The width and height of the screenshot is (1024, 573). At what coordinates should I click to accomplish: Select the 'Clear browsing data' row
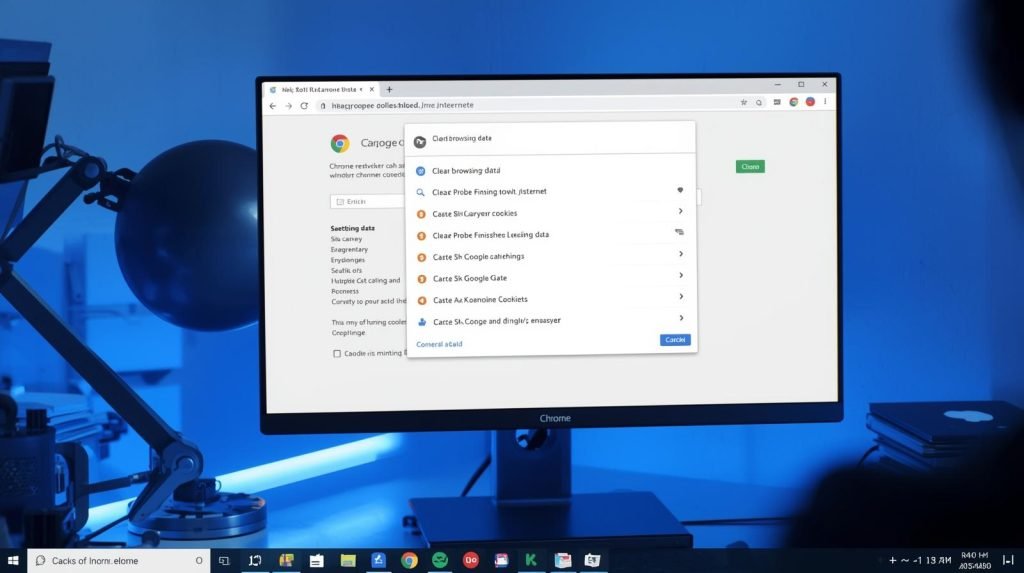[551, 171]
